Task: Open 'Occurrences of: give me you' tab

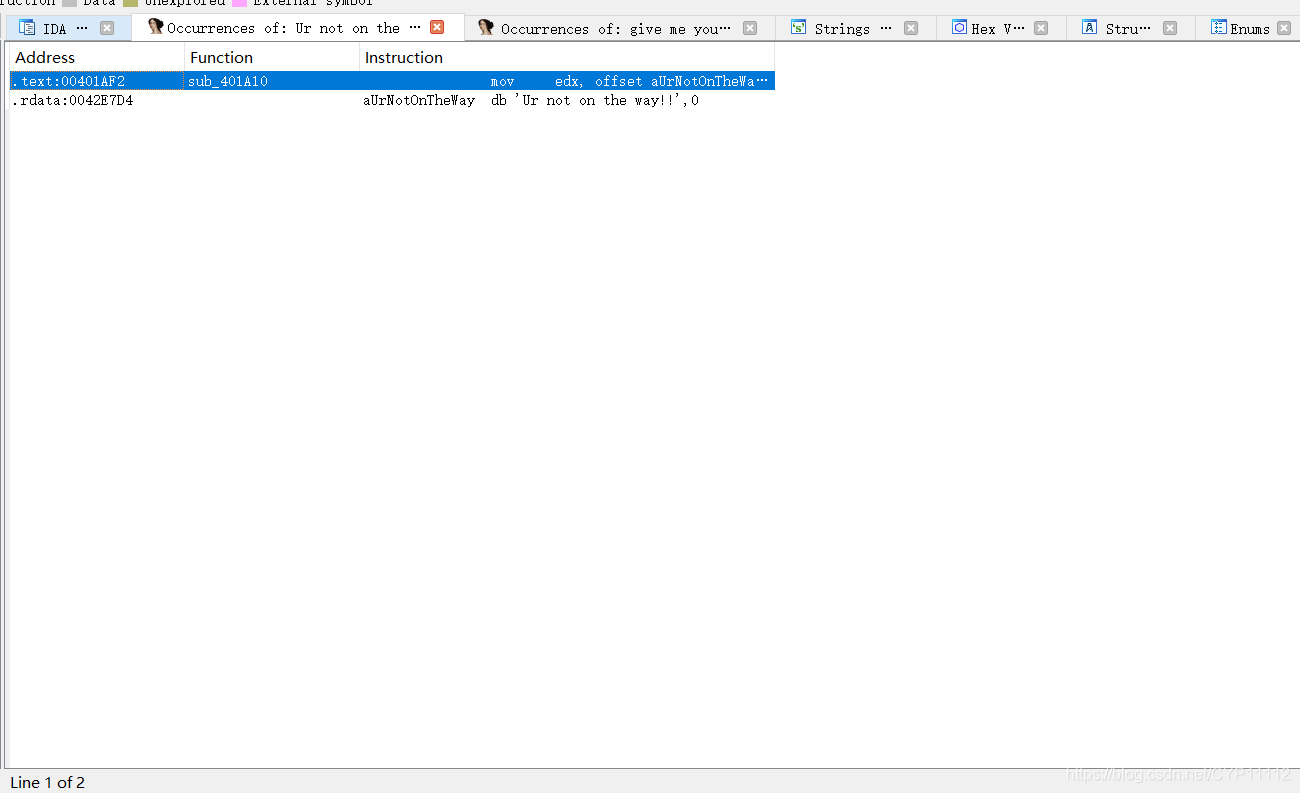Action: (617, 28)
